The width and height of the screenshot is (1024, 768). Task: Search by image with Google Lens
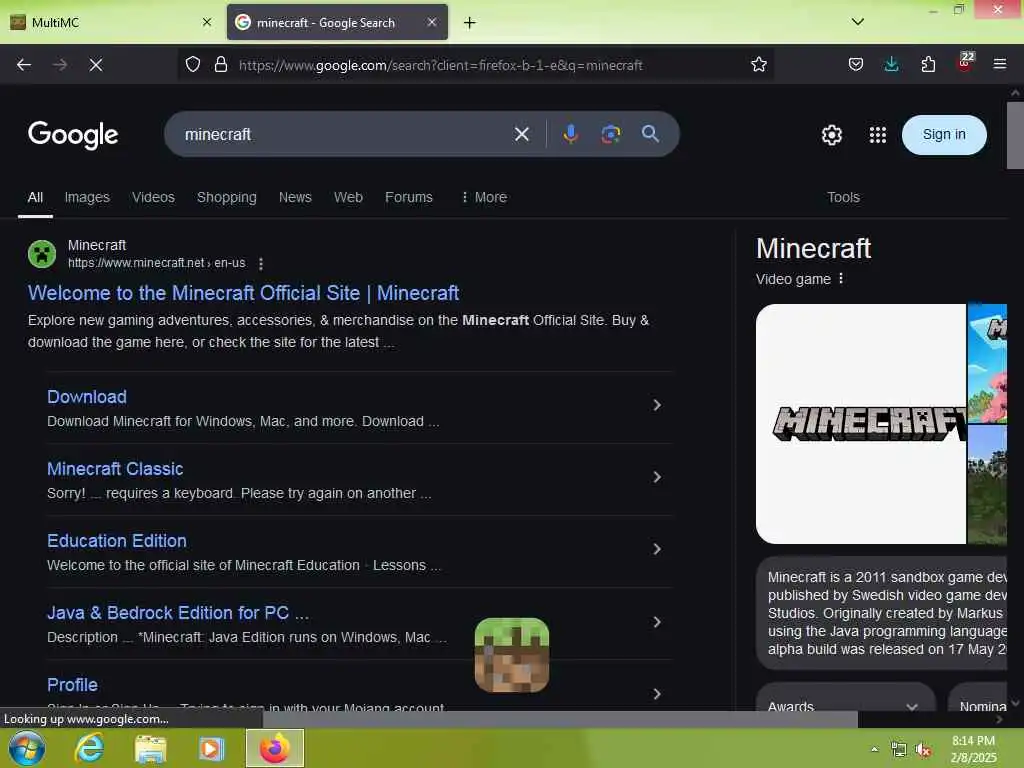610,134
